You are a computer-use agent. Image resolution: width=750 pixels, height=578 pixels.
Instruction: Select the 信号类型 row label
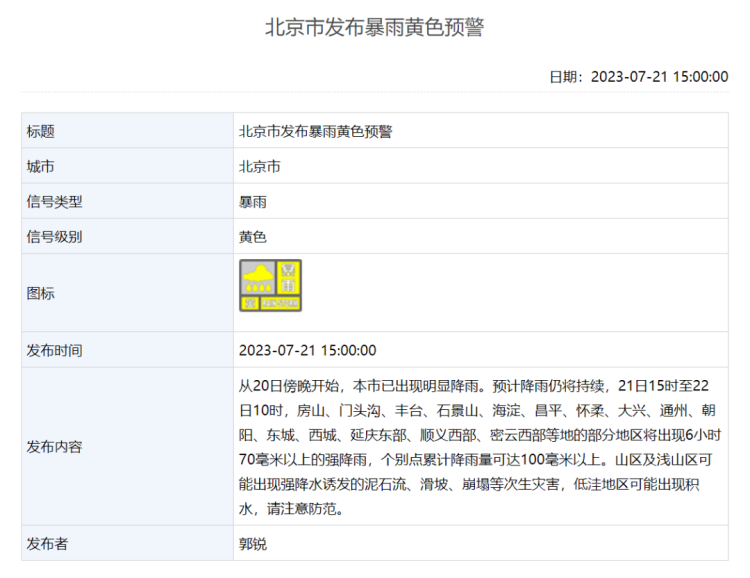(x=55, y=202)
